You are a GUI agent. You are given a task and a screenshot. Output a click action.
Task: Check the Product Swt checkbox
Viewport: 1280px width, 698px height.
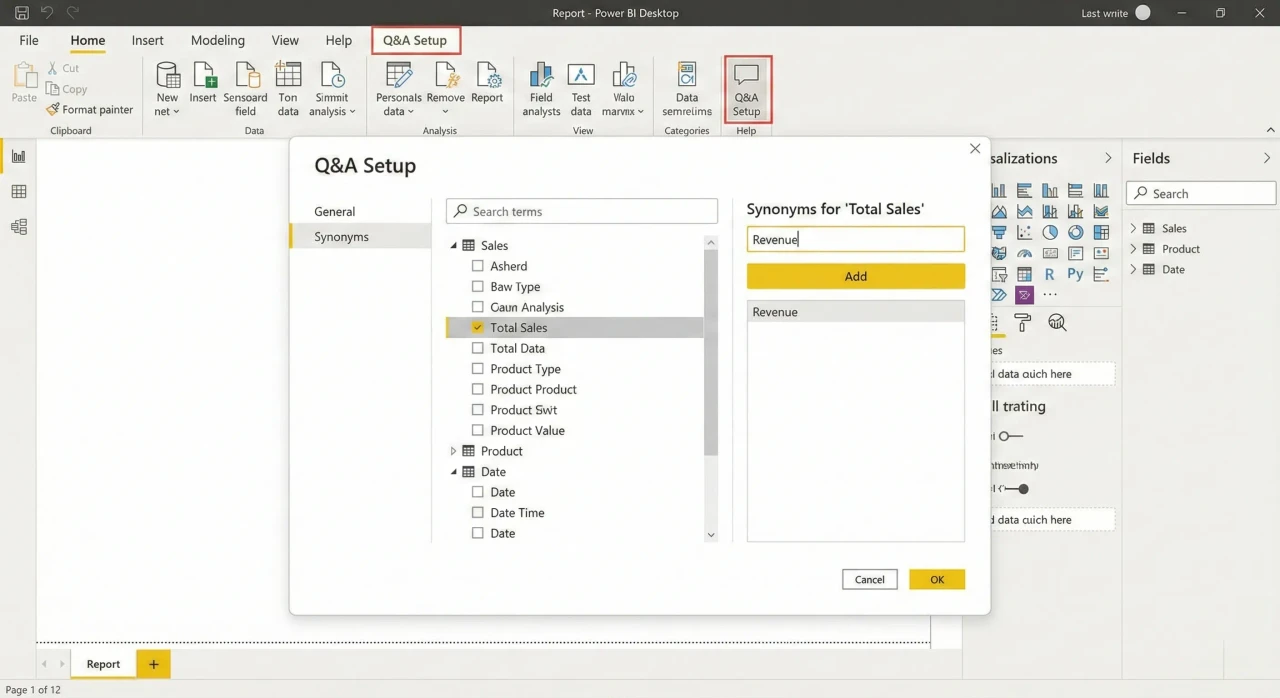(478, 409)
